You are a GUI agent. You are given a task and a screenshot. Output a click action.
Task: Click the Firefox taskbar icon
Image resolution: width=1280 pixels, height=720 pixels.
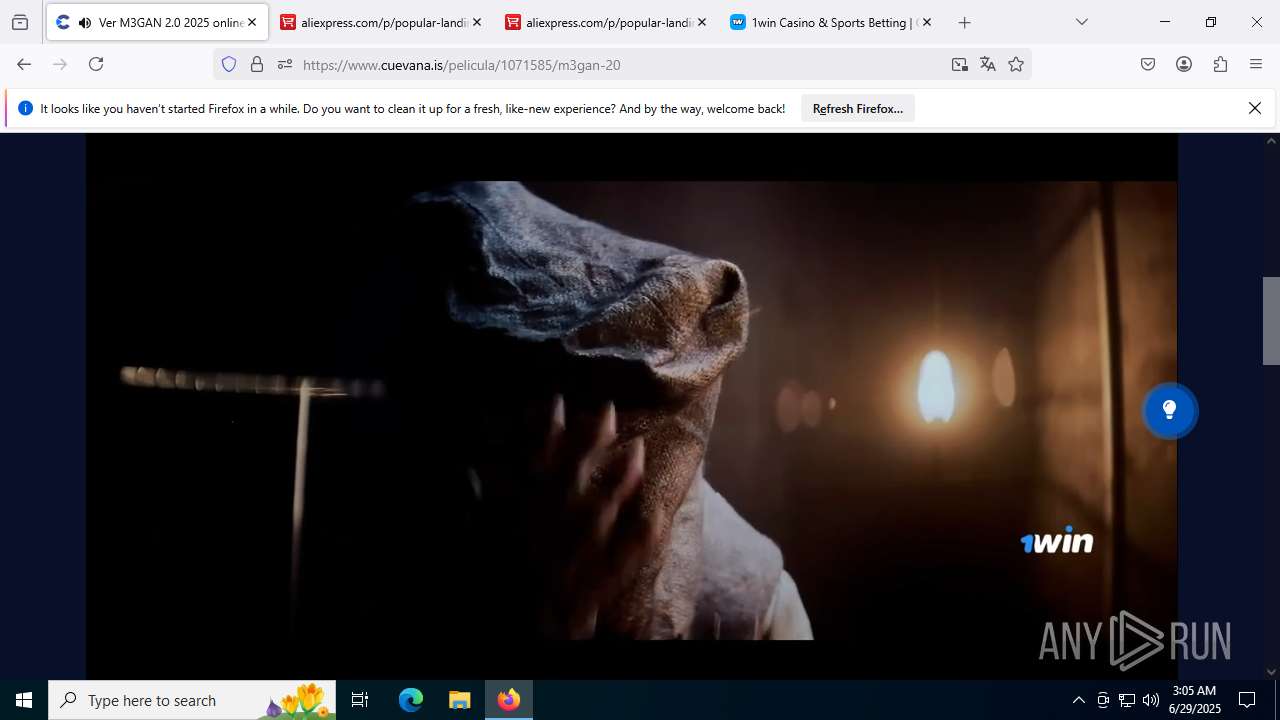point(509,700)
